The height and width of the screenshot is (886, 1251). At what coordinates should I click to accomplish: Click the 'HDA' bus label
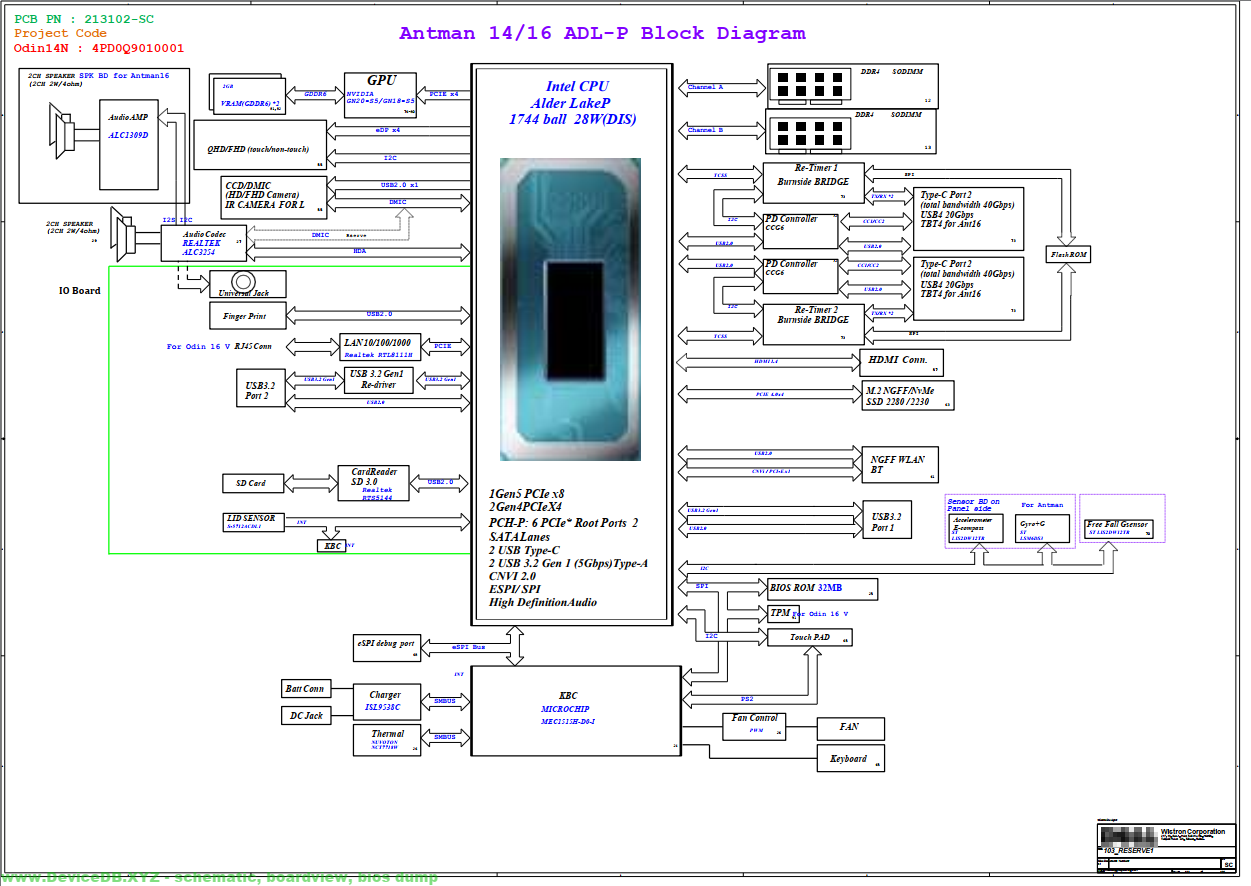[x=359, y=251]
